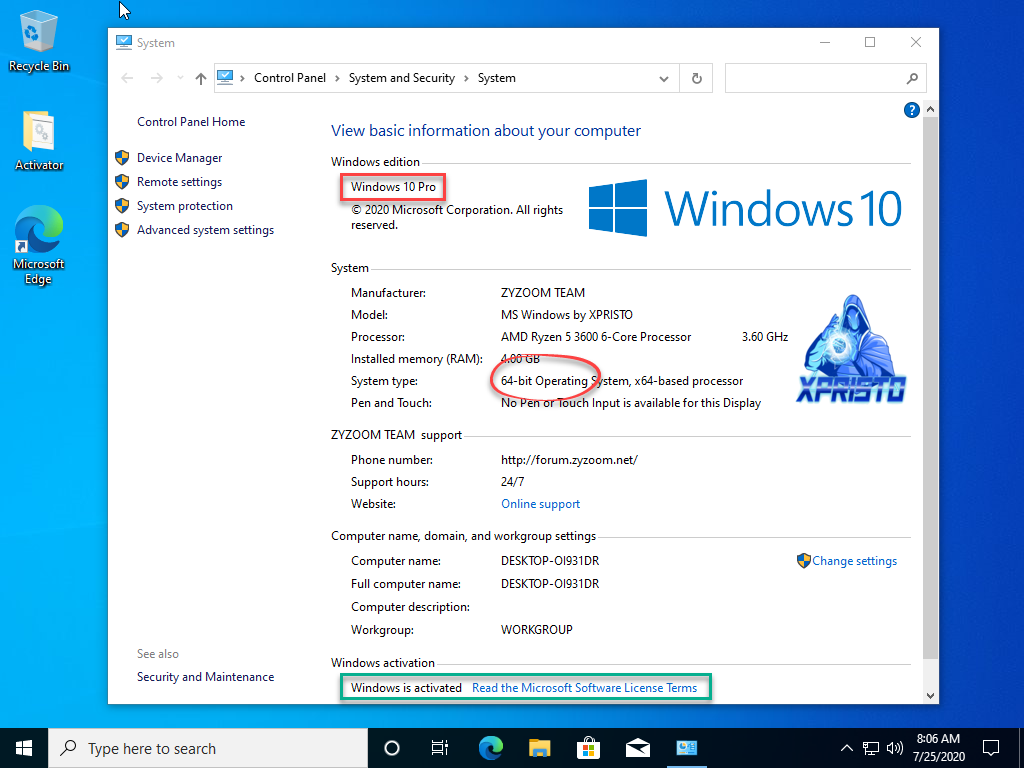The width and height of the screenshot is (1024, 768).
Task: Open the Recycle Bin desktop icon
Action: click(39, 42)
